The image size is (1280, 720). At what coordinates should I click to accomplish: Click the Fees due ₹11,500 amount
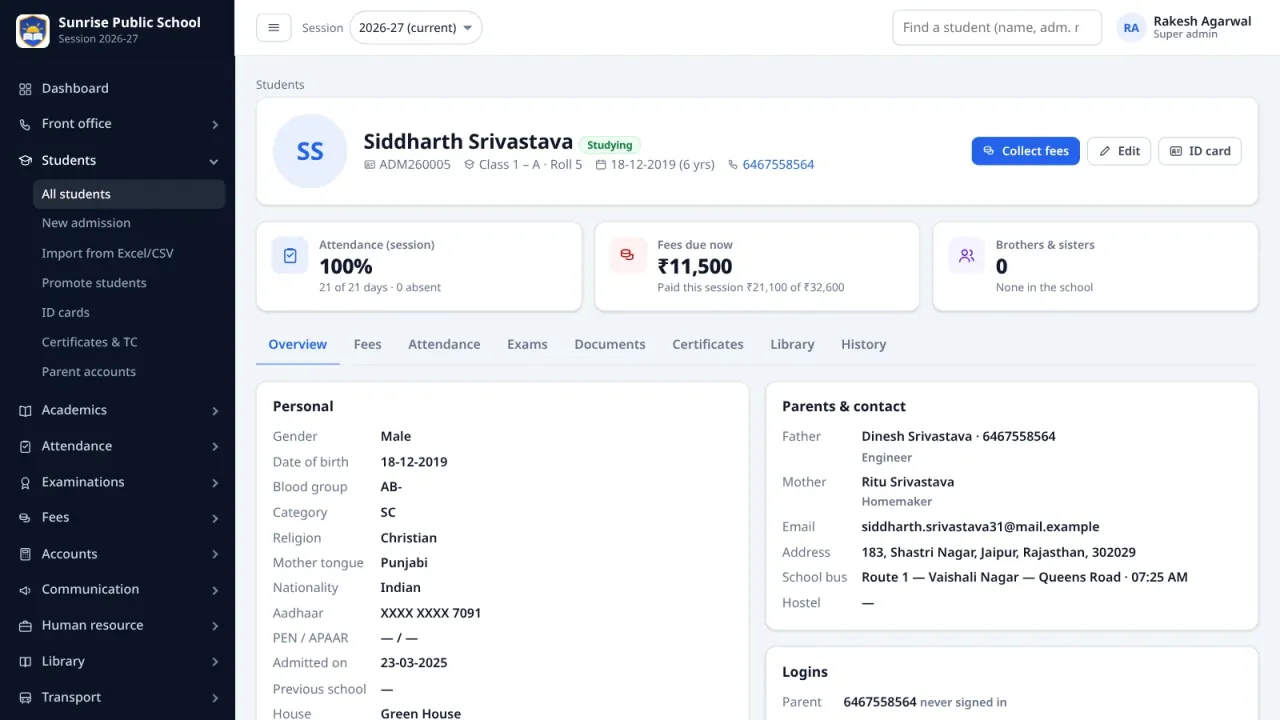coord(695,266)
